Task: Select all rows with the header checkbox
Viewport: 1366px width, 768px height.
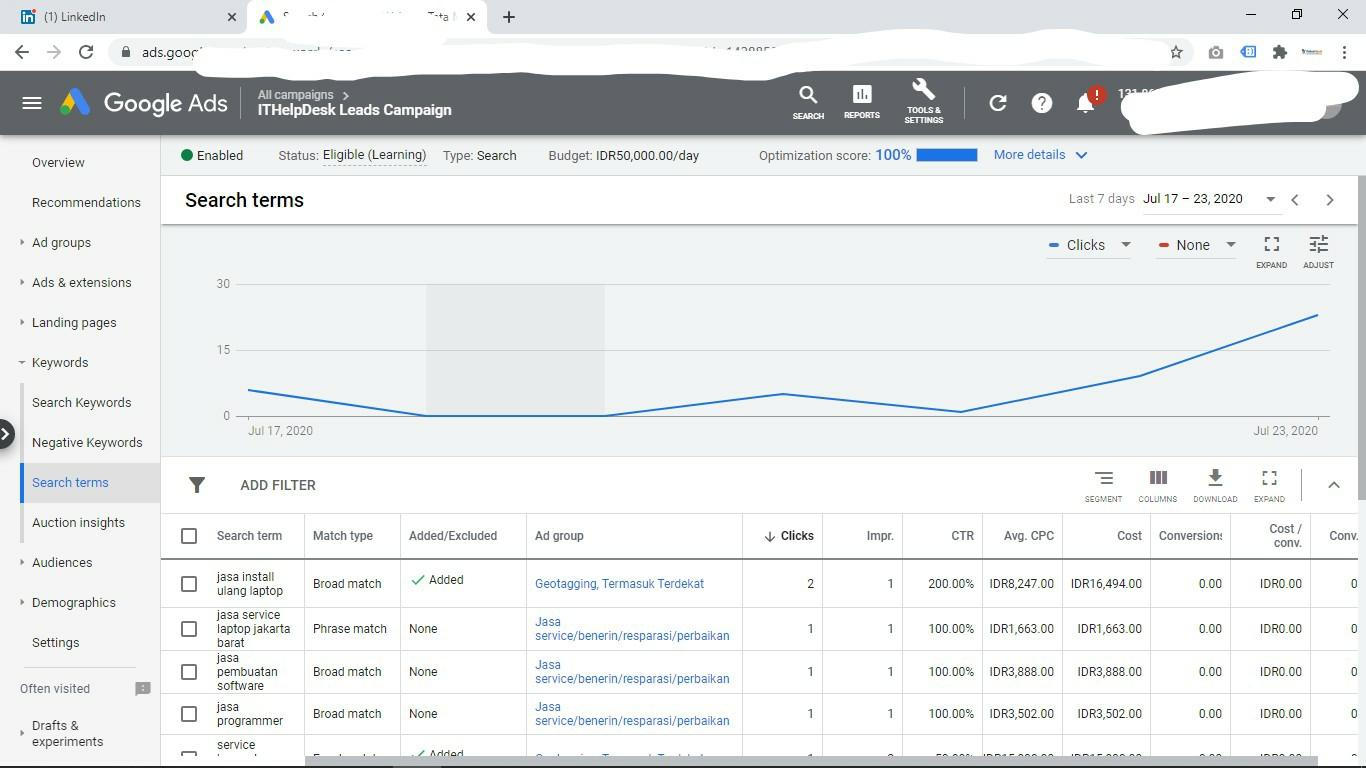Action: (x=189, y=536)
